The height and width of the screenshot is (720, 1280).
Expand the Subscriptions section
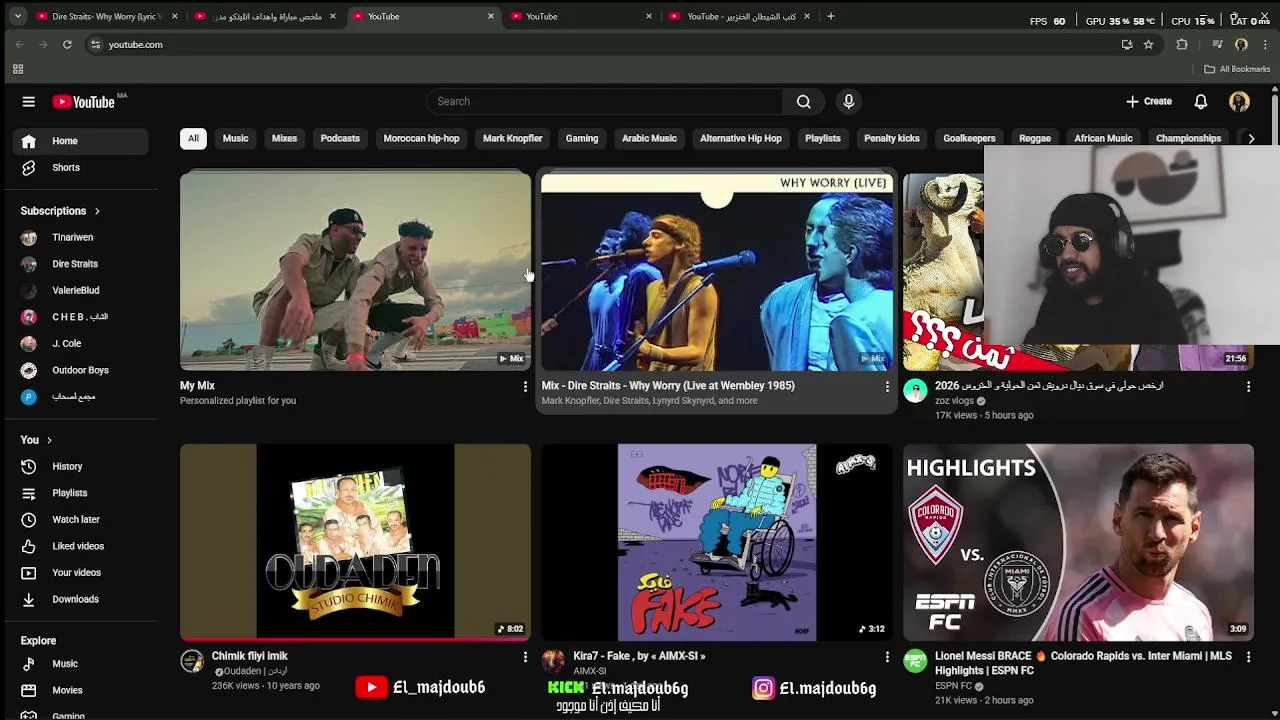(x=61, y=211)
